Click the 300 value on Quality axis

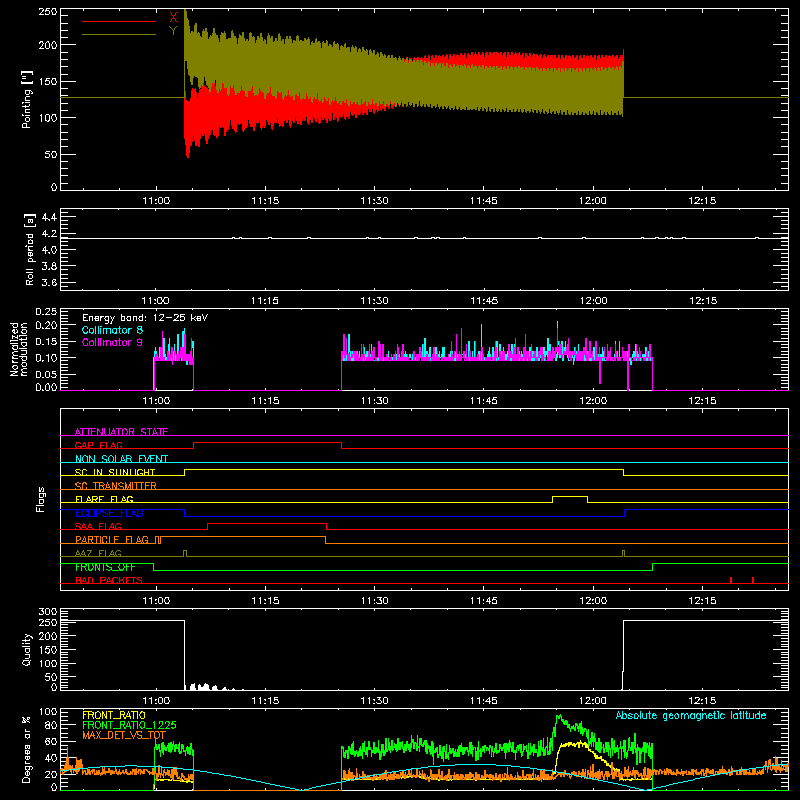pos(48,612)
